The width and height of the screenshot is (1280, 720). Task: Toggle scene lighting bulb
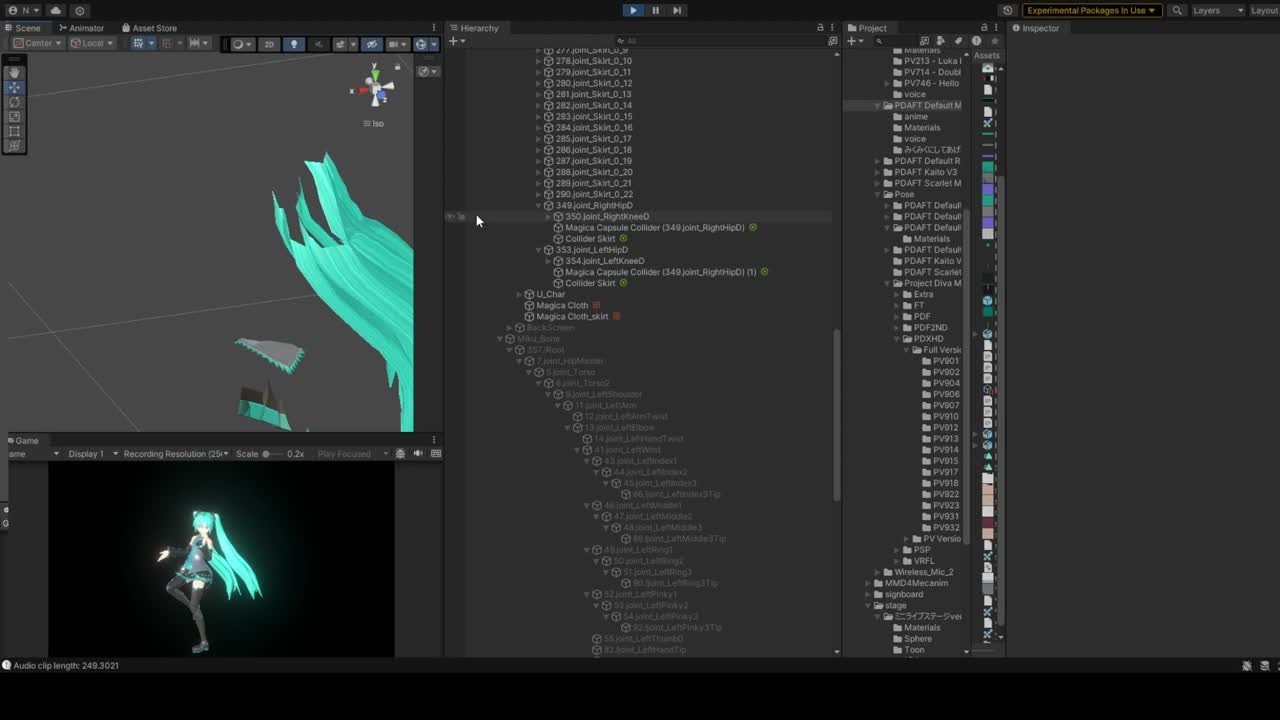coord(293,44)
